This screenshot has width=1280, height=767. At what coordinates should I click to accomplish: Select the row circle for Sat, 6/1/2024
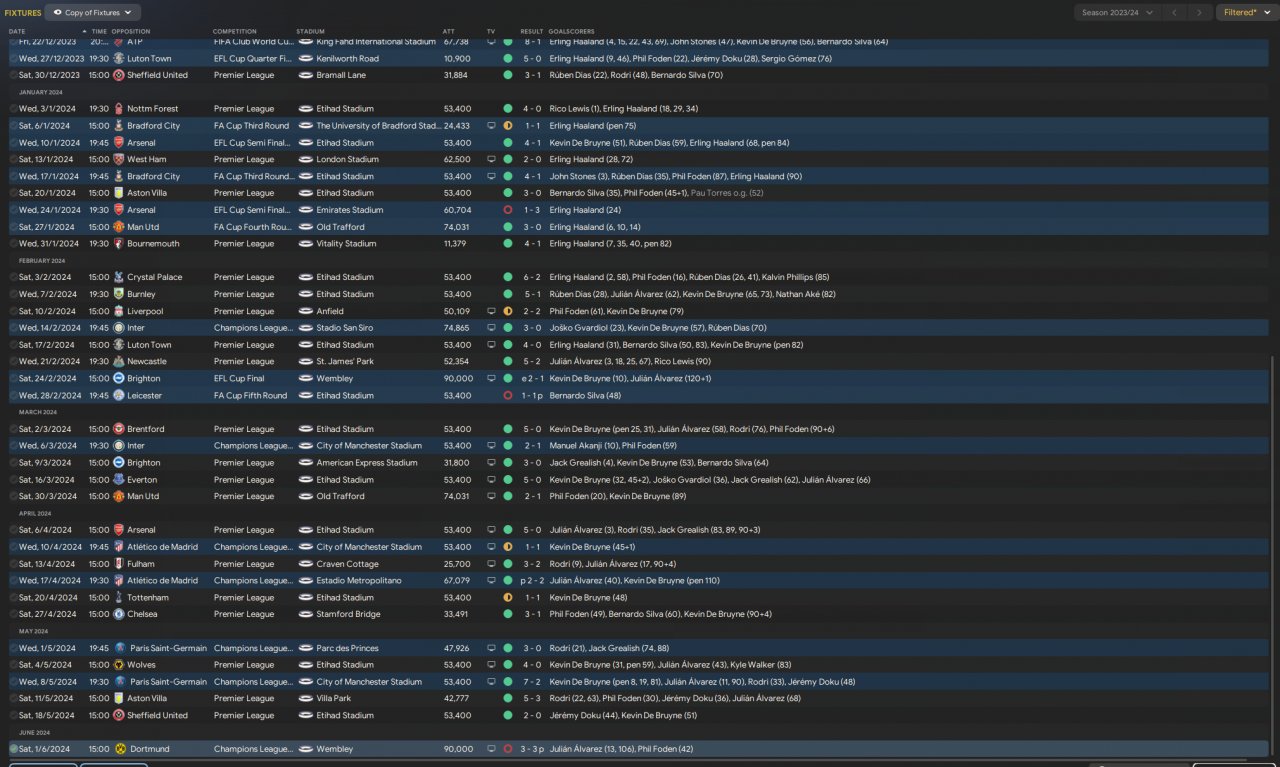coord(13,126)
